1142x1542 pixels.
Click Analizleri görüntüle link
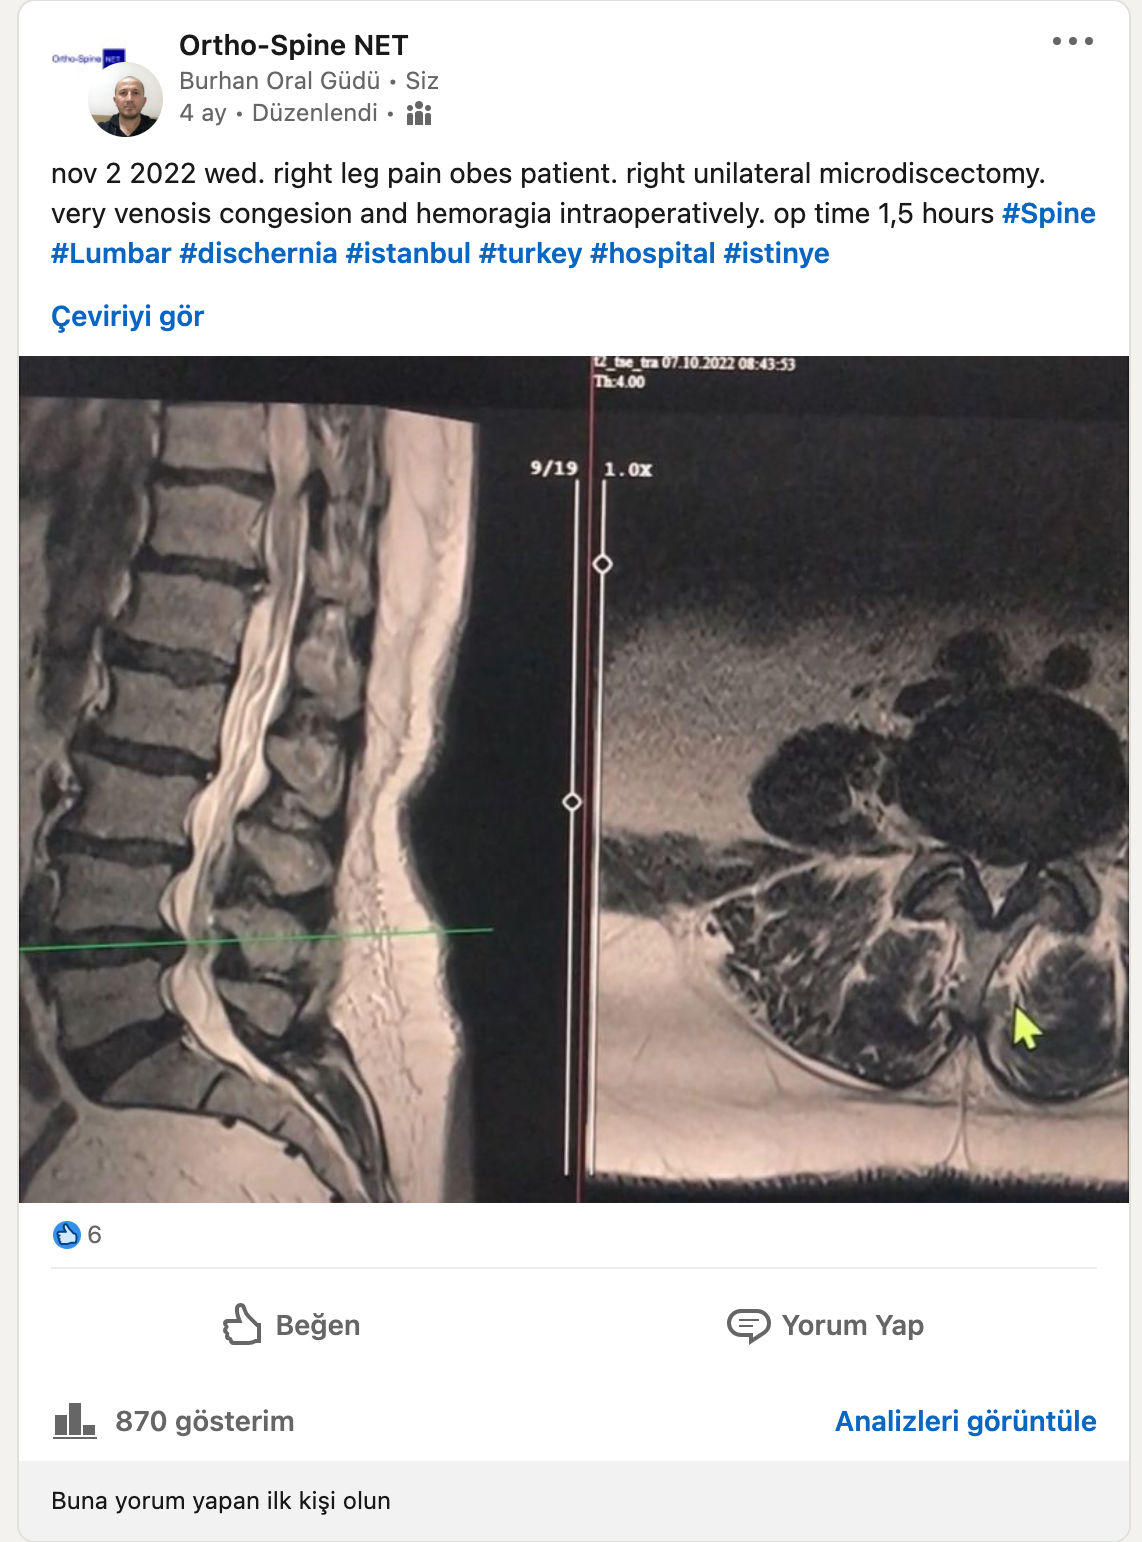click(x=965, y=1421)
